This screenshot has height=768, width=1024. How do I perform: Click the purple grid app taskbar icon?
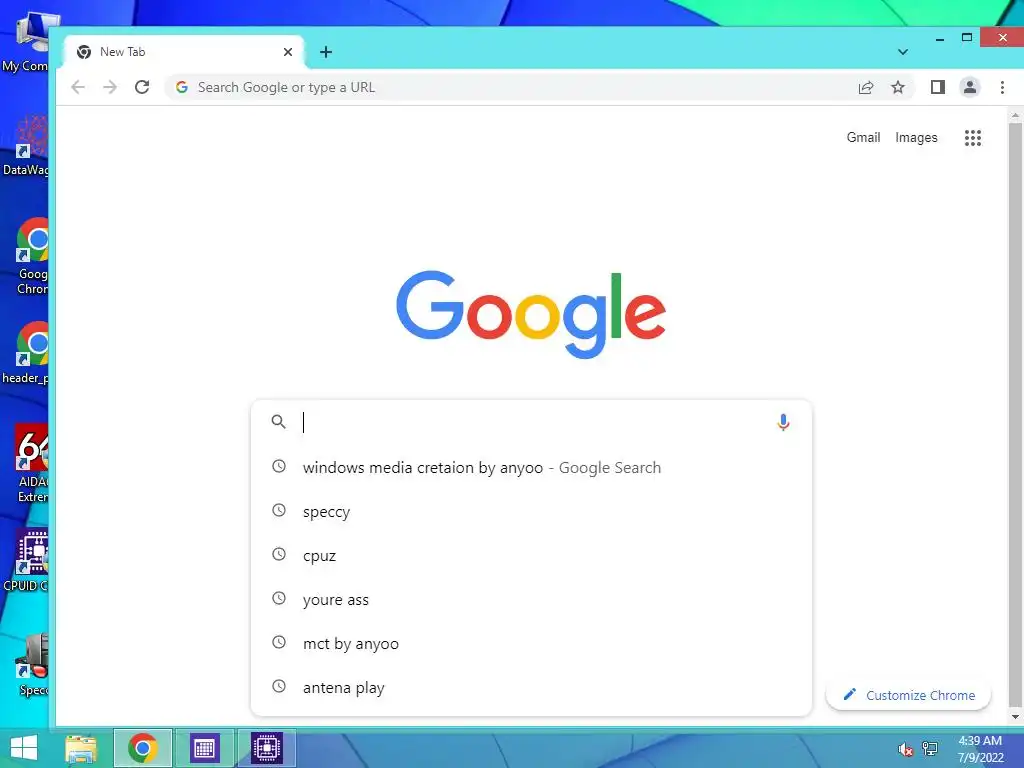pyautogui.click(x=204, y=748)
